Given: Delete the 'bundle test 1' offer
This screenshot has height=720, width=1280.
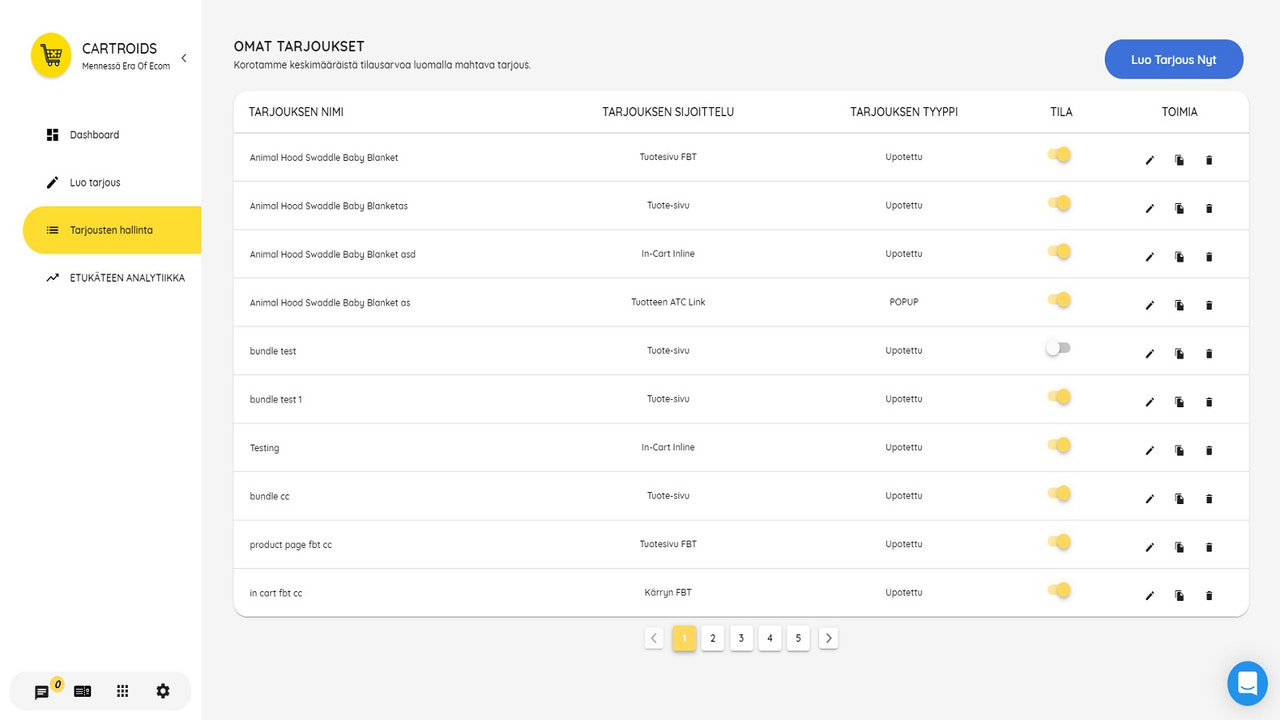Looking at the screenshot, I should click(1208, 402).
